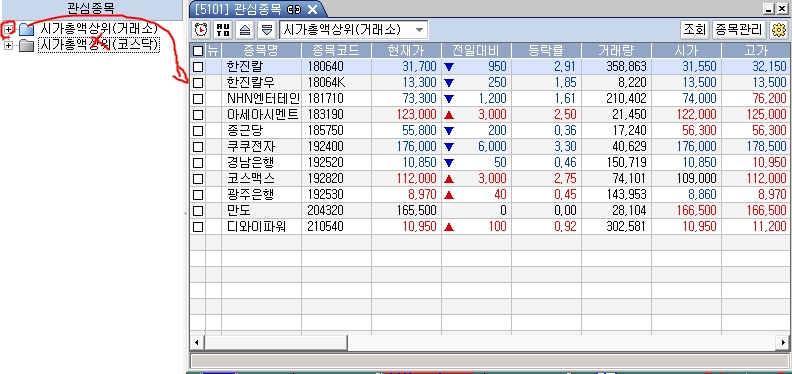
Task: Click the move up arrow icon
Action: tap(245, 30)
